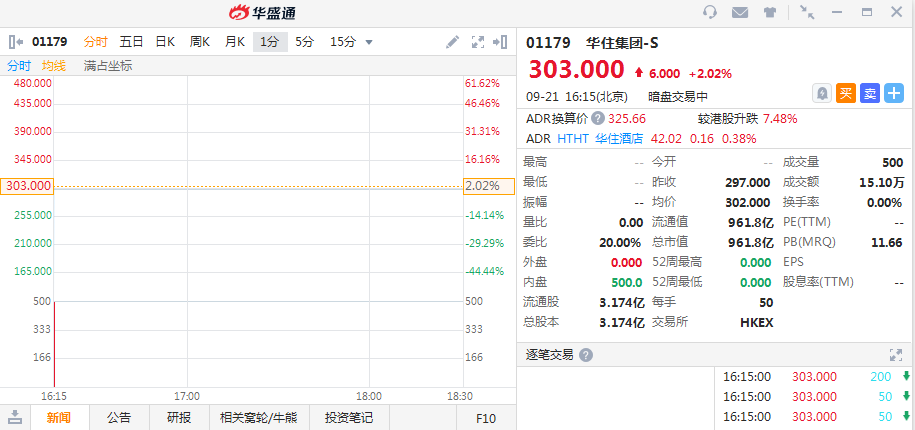Open ADR conversion price help icon
This screenshot has width=915, height=430.
click(598, 118)
